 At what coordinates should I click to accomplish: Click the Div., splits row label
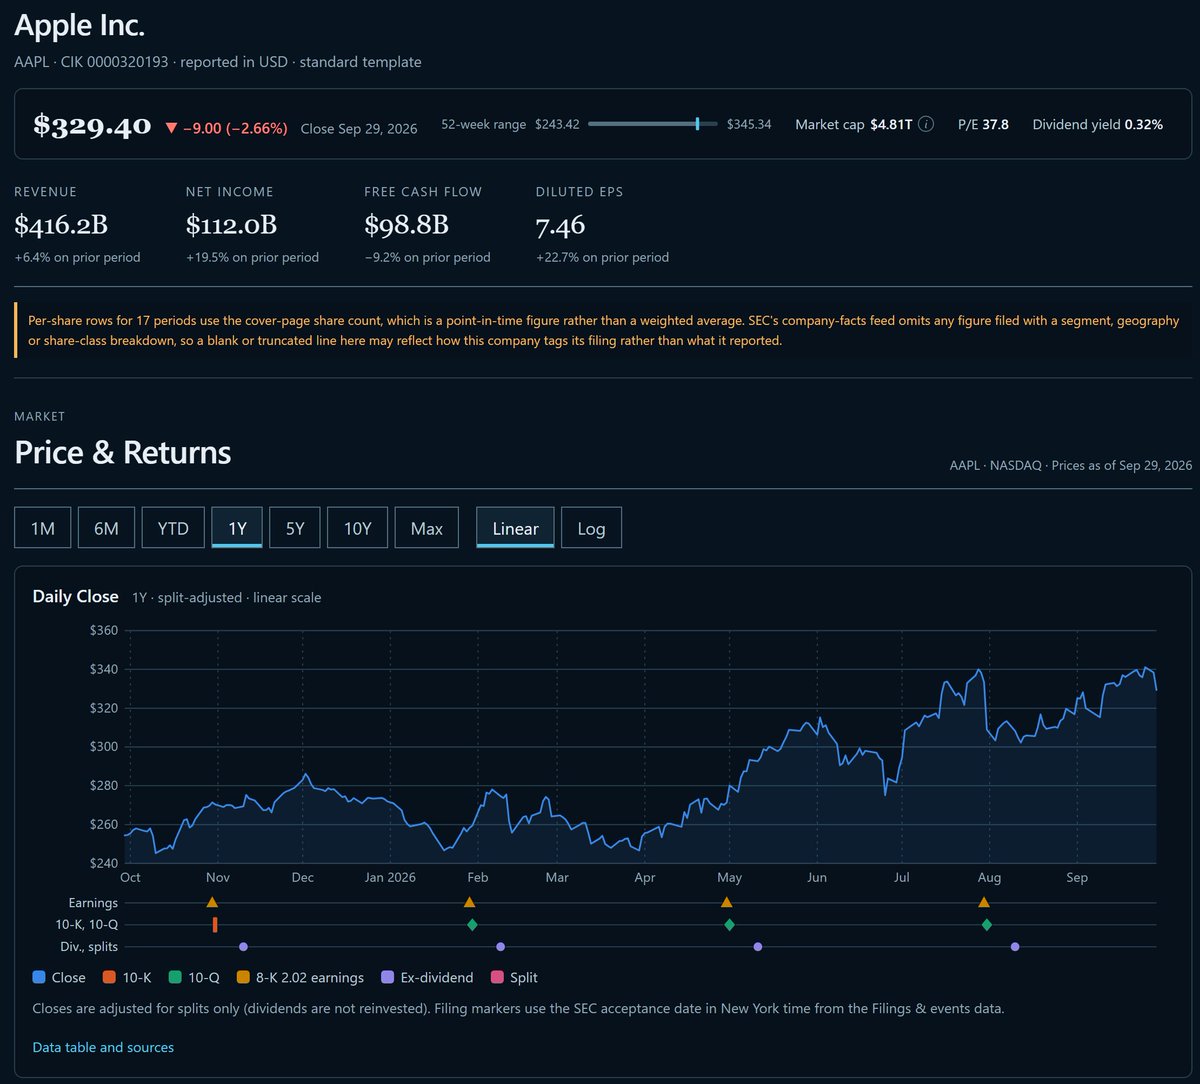(89, 946)
